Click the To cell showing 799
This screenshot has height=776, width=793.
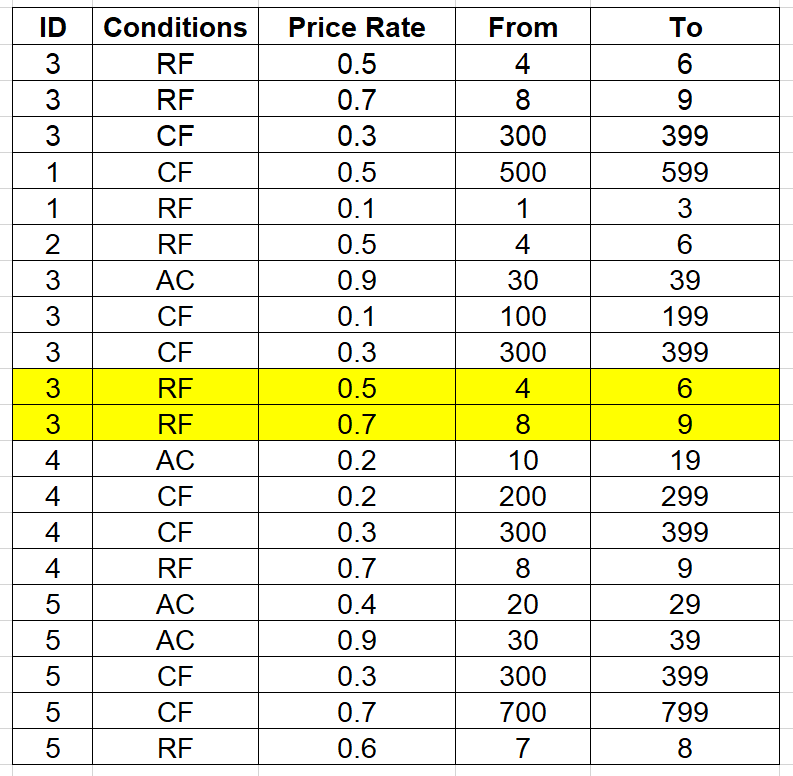click(686, 712)
